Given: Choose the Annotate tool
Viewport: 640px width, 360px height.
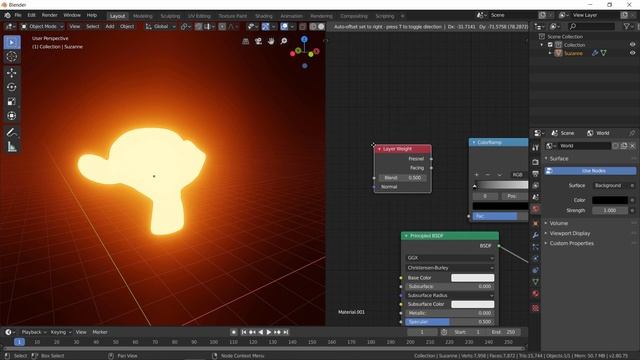Looking at the screenshot, I should click(12, 132).
